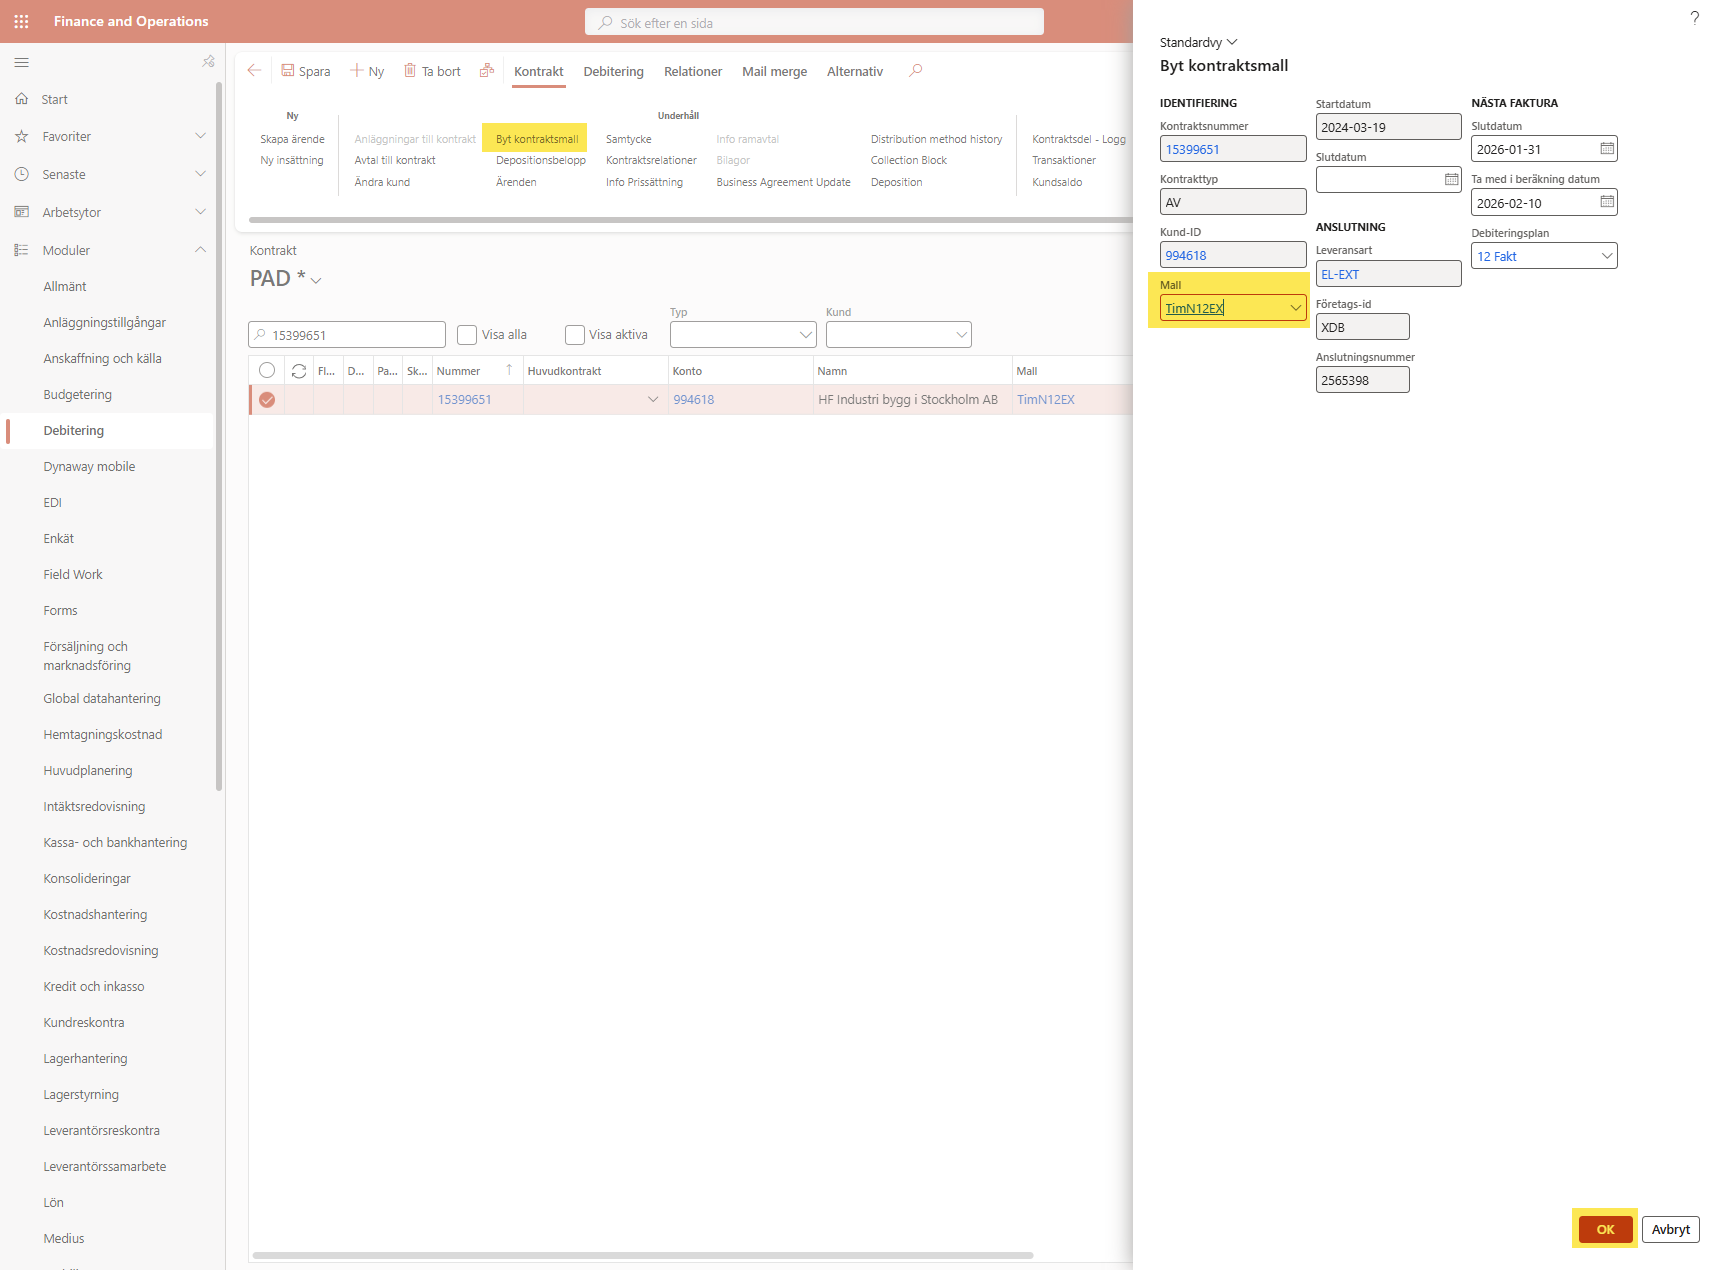Click the pin navigation pane icon
The height and width of the screenshot is (1270, 1718).
(x=208, y=62)
